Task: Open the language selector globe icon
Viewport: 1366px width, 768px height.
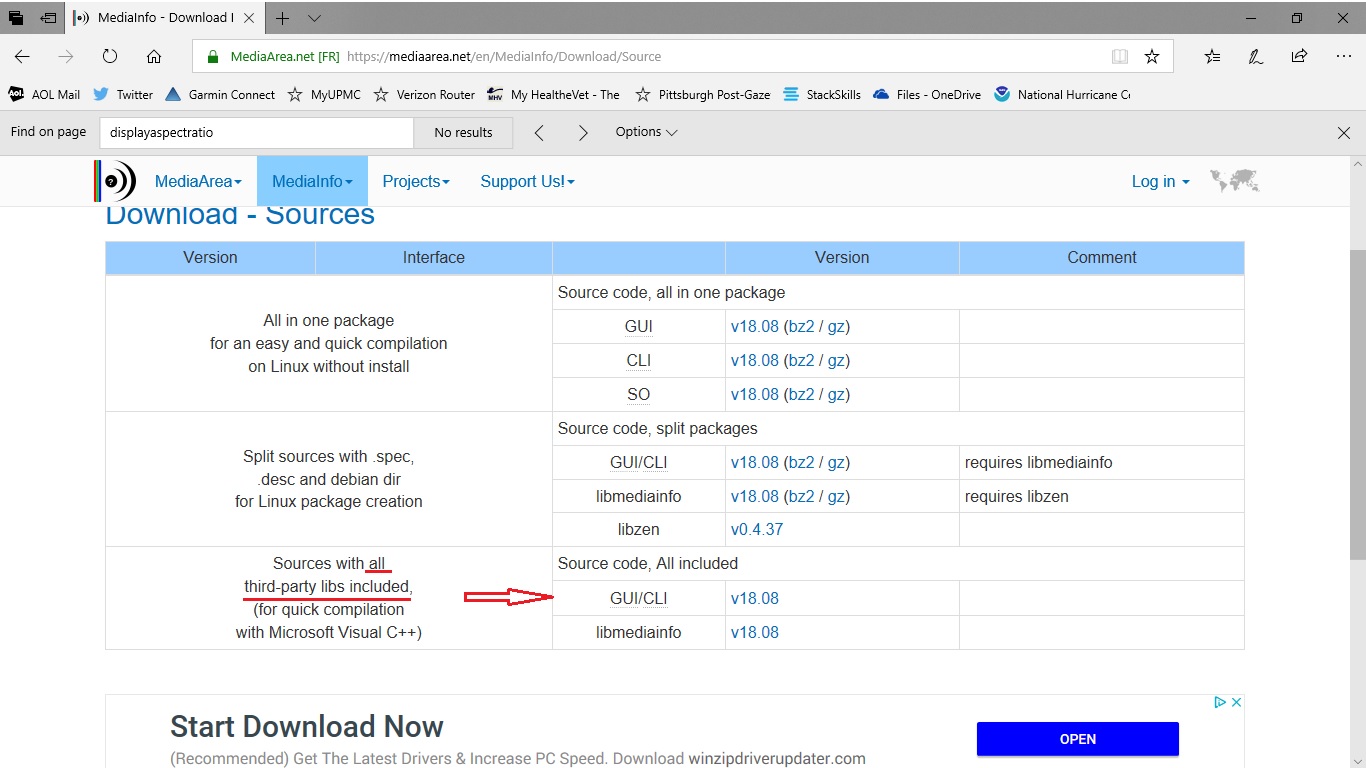Action: pyautogui.click(x=1235, y=181)
